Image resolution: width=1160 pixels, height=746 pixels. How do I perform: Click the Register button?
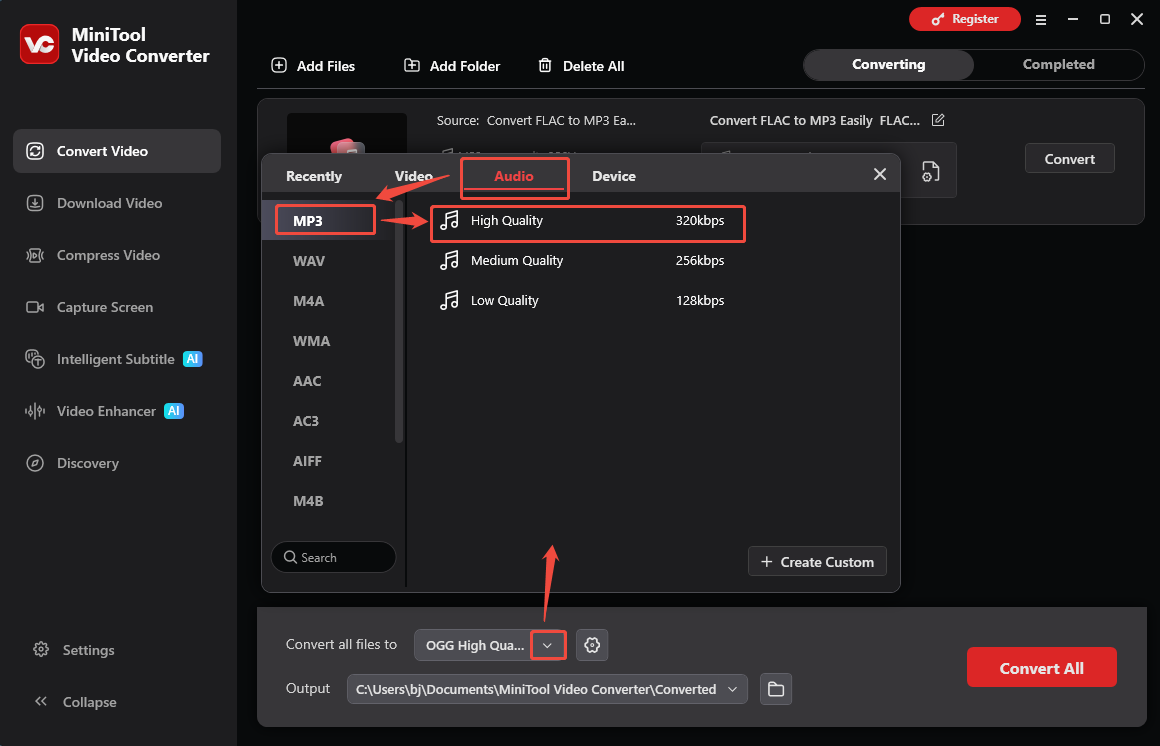(965, 19)
